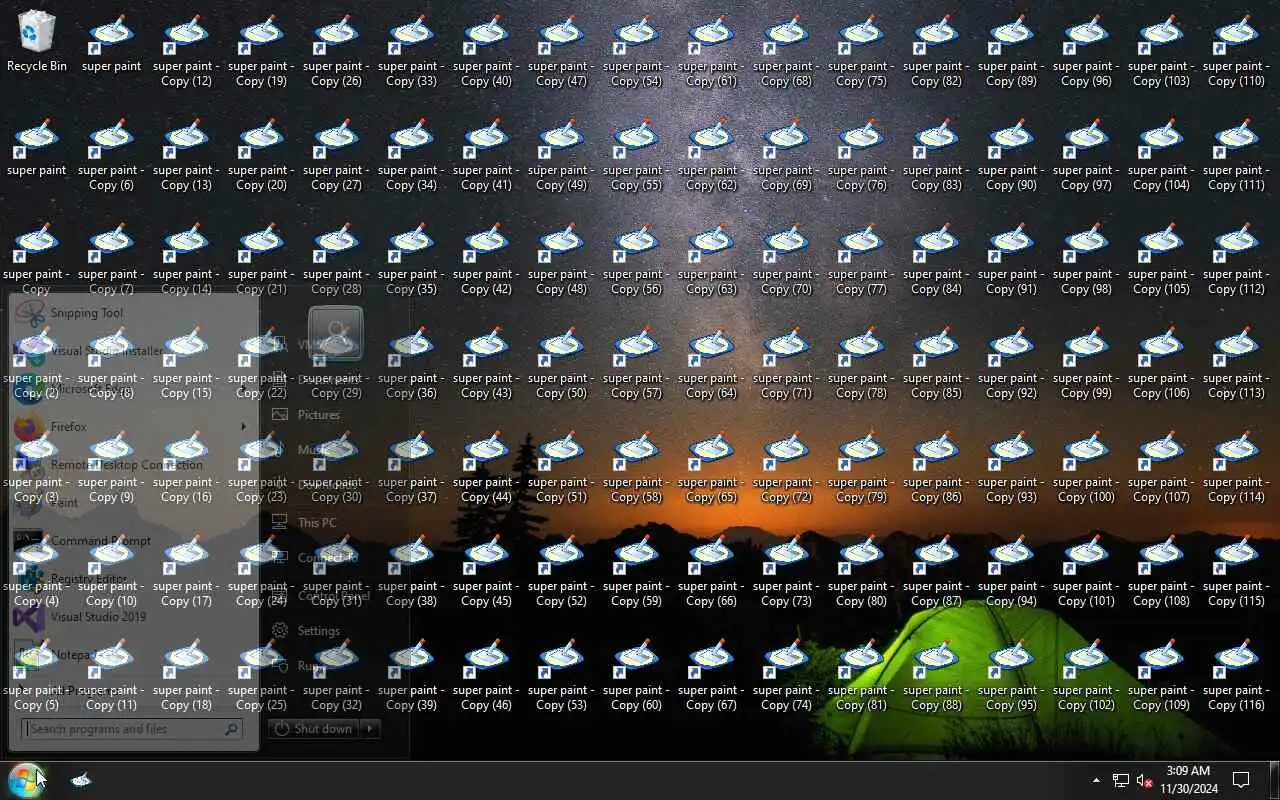Select the super paint - Copy (87) shortcut
This screenshot has height=800, width=1280.
[x=936, y=571]
